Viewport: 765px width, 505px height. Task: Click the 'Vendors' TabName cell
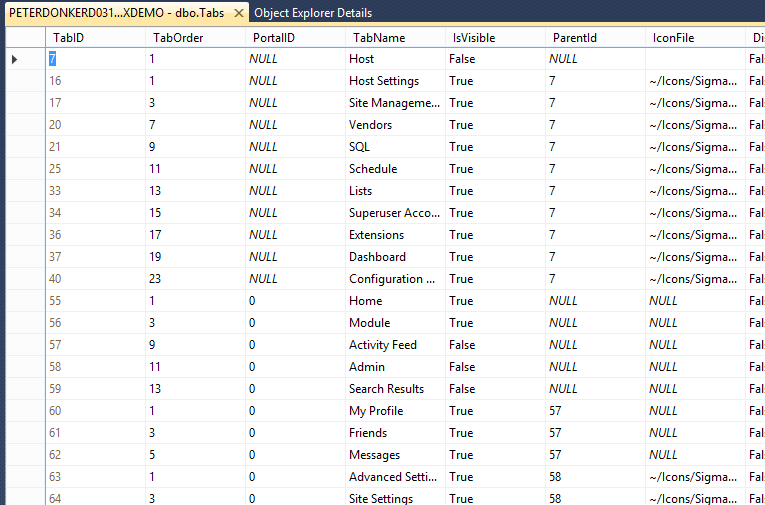click(x=395, y=125)
